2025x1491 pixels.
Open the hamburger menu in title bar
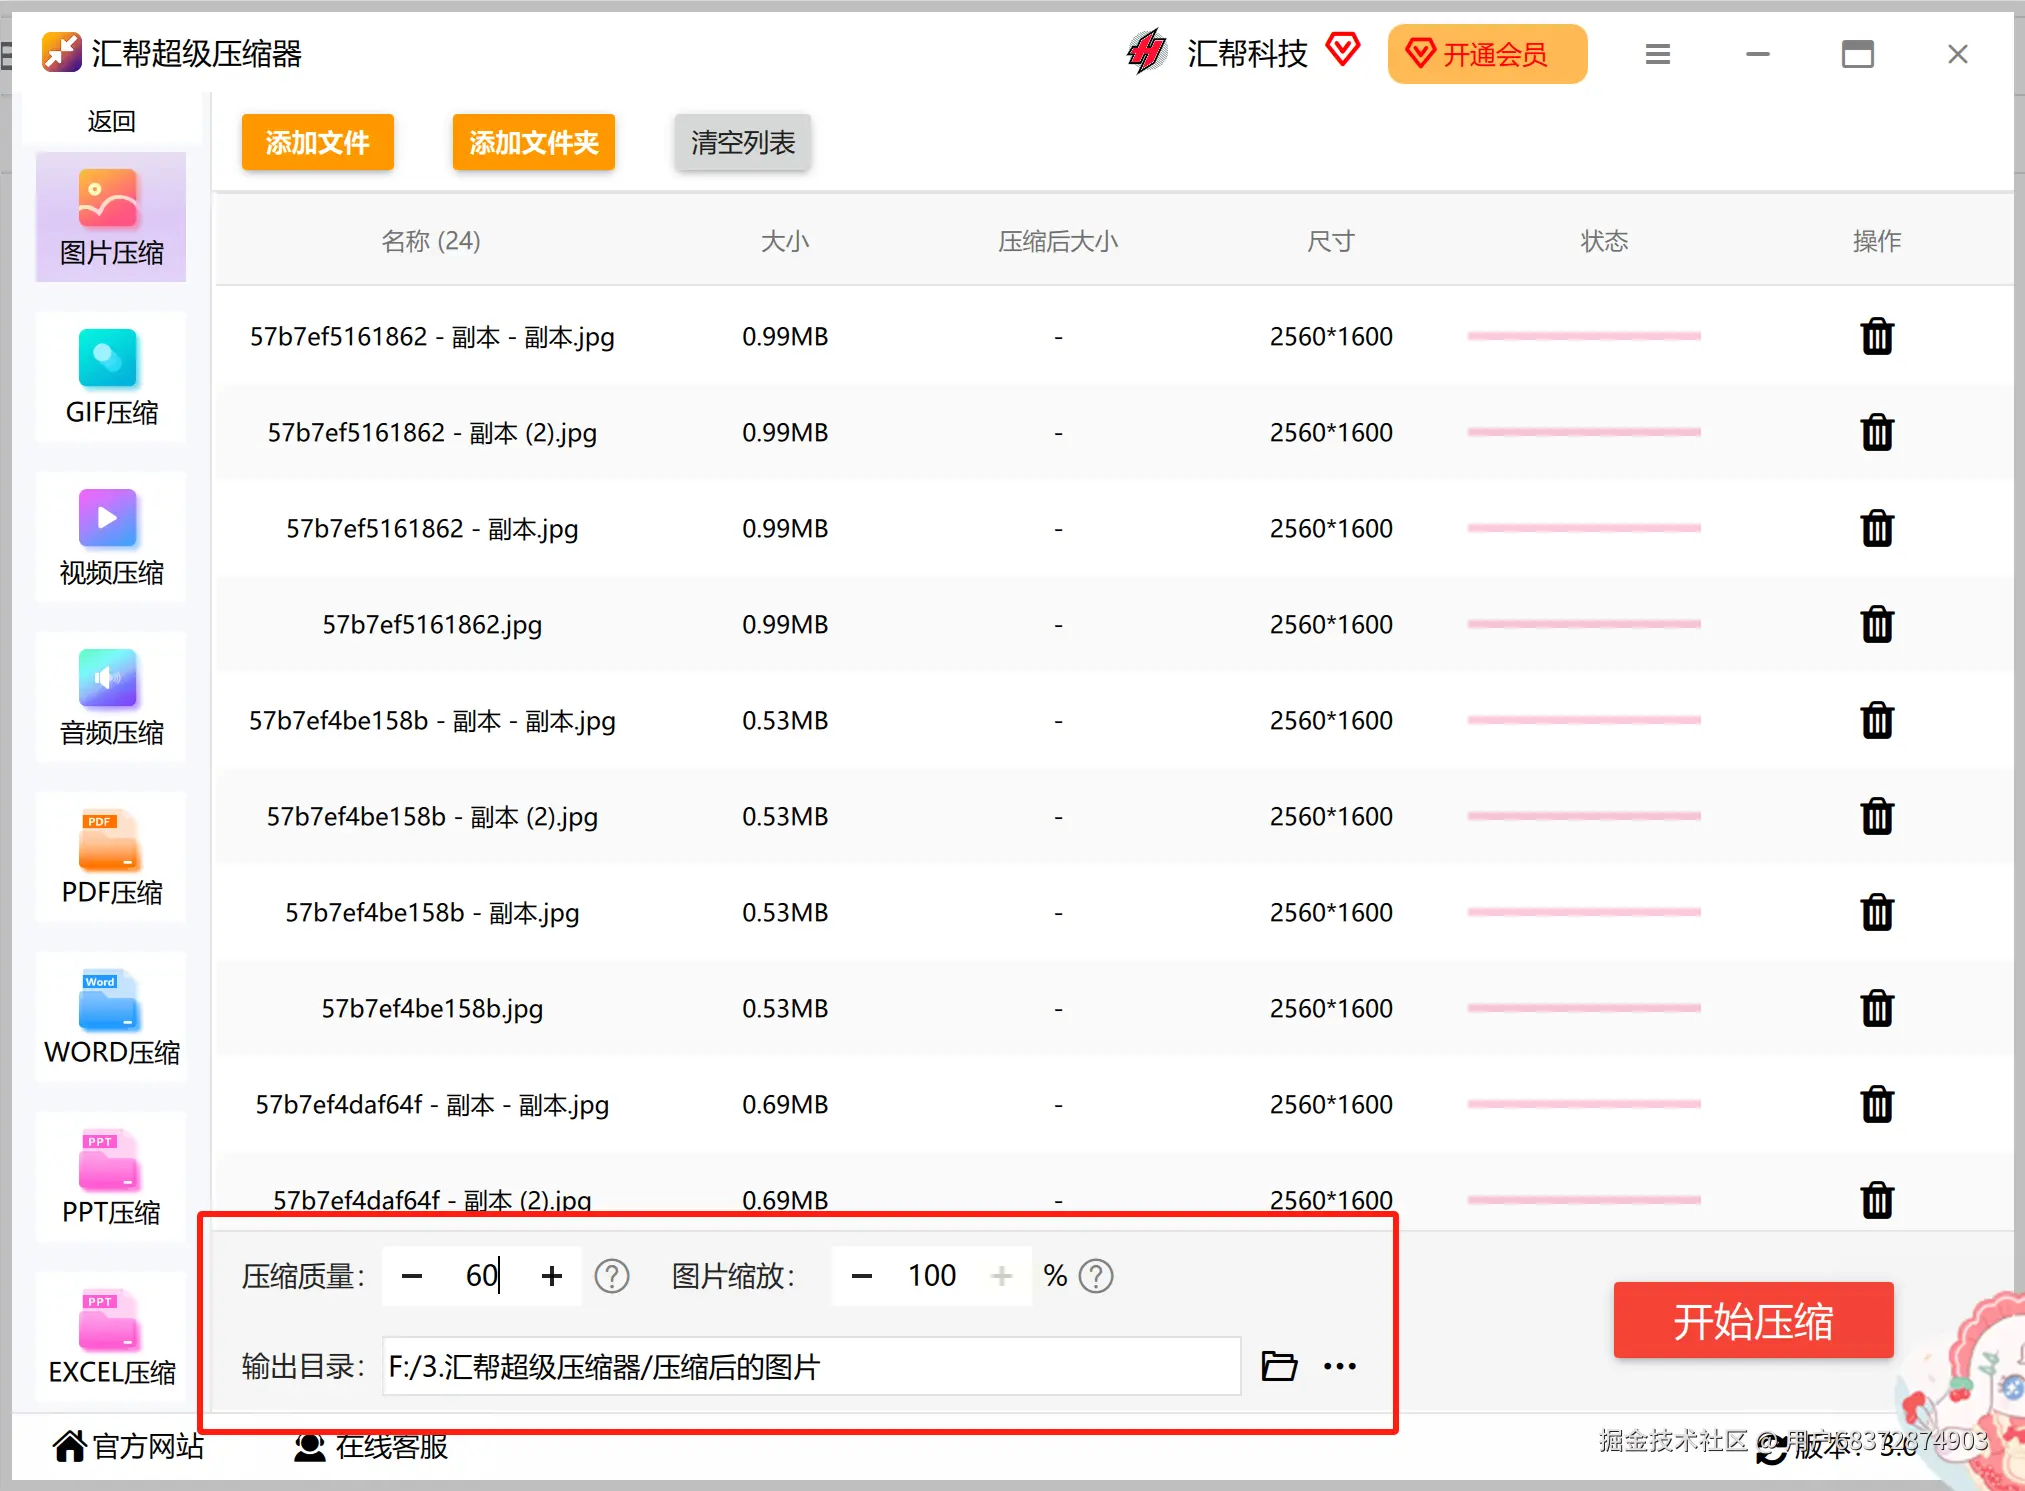tap(1657, 54)
